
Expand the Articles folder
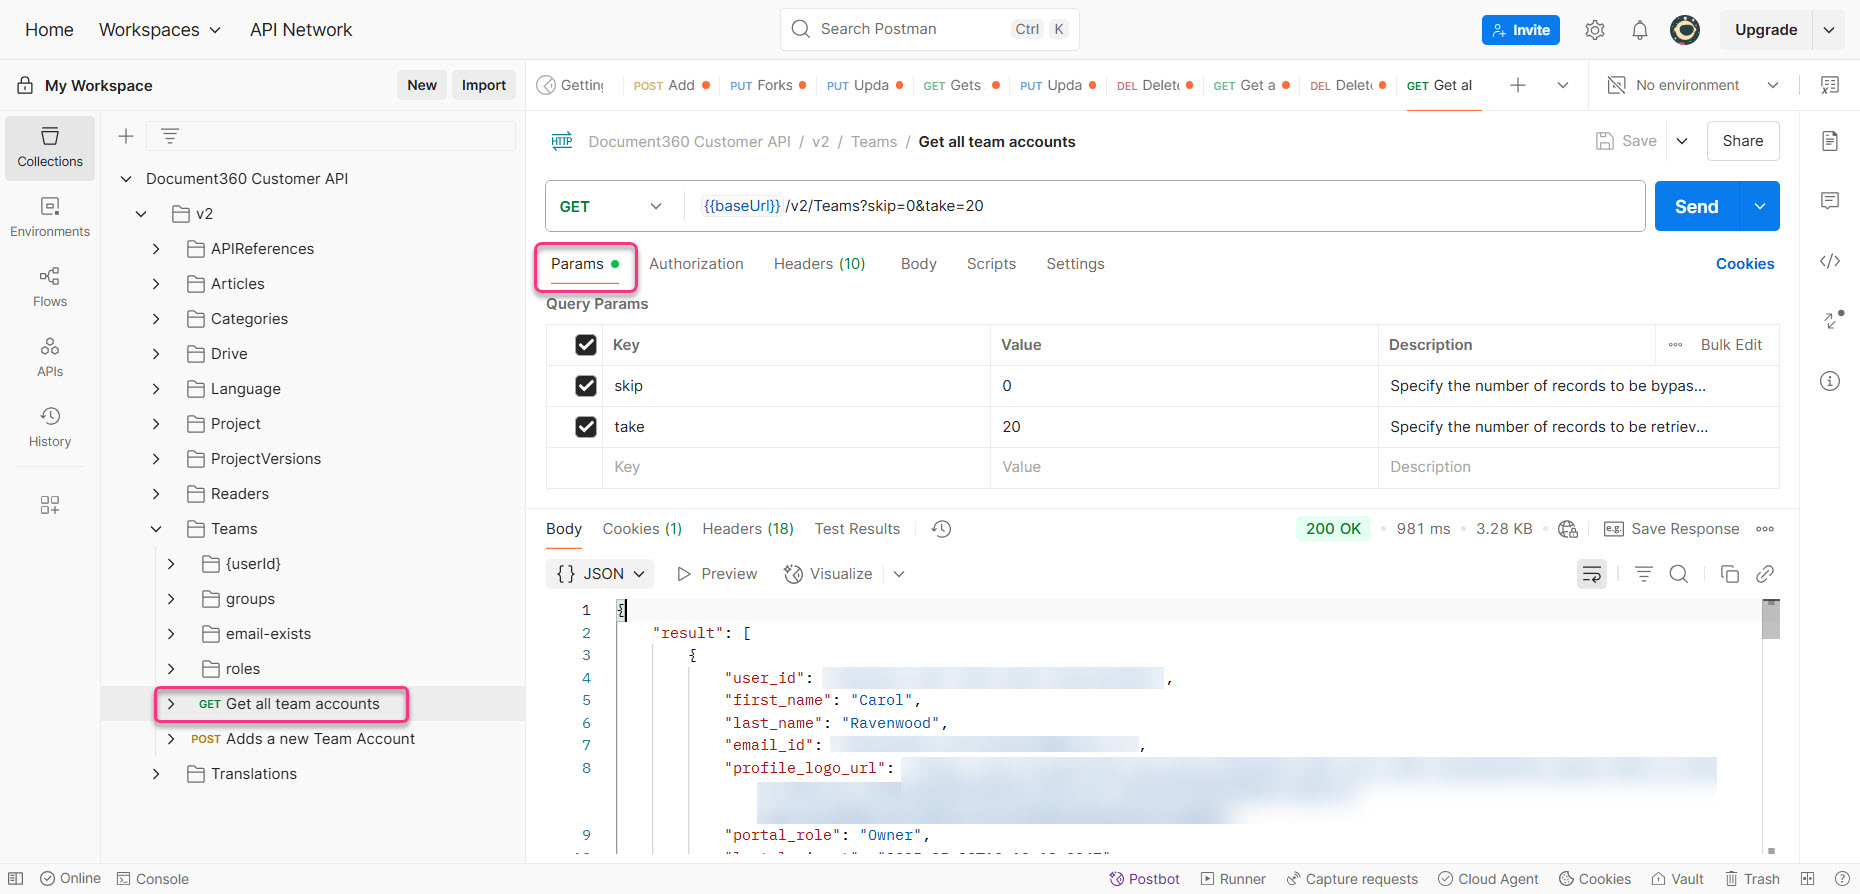(156, 284)
